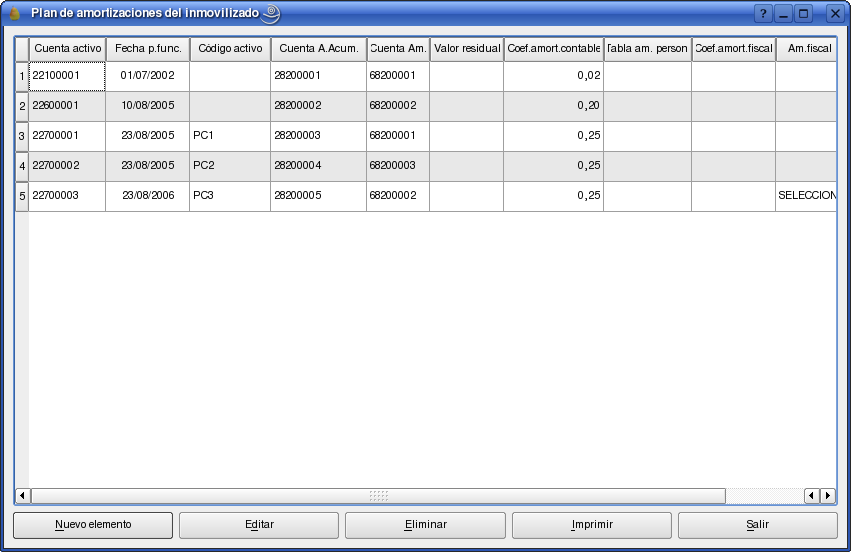Select cell 22700001
Screen dimensions: 851x552
[67, 136]
